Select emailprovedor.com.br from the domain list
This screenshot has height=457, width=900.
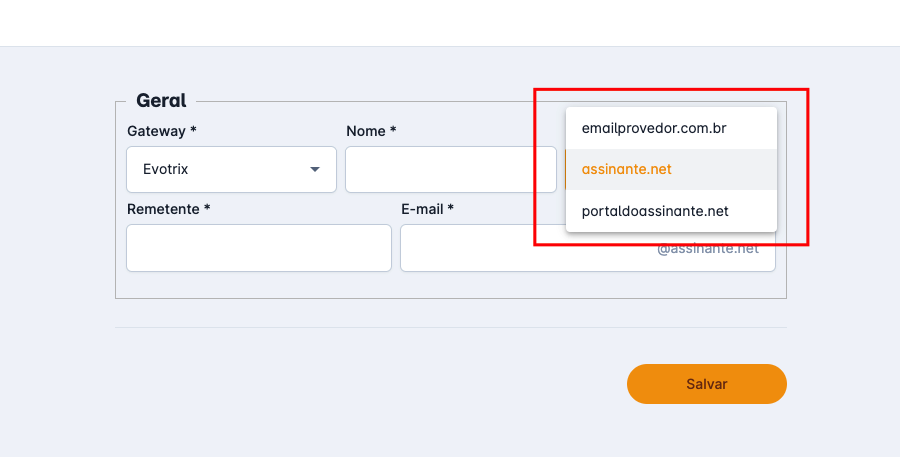coord(654,129)
